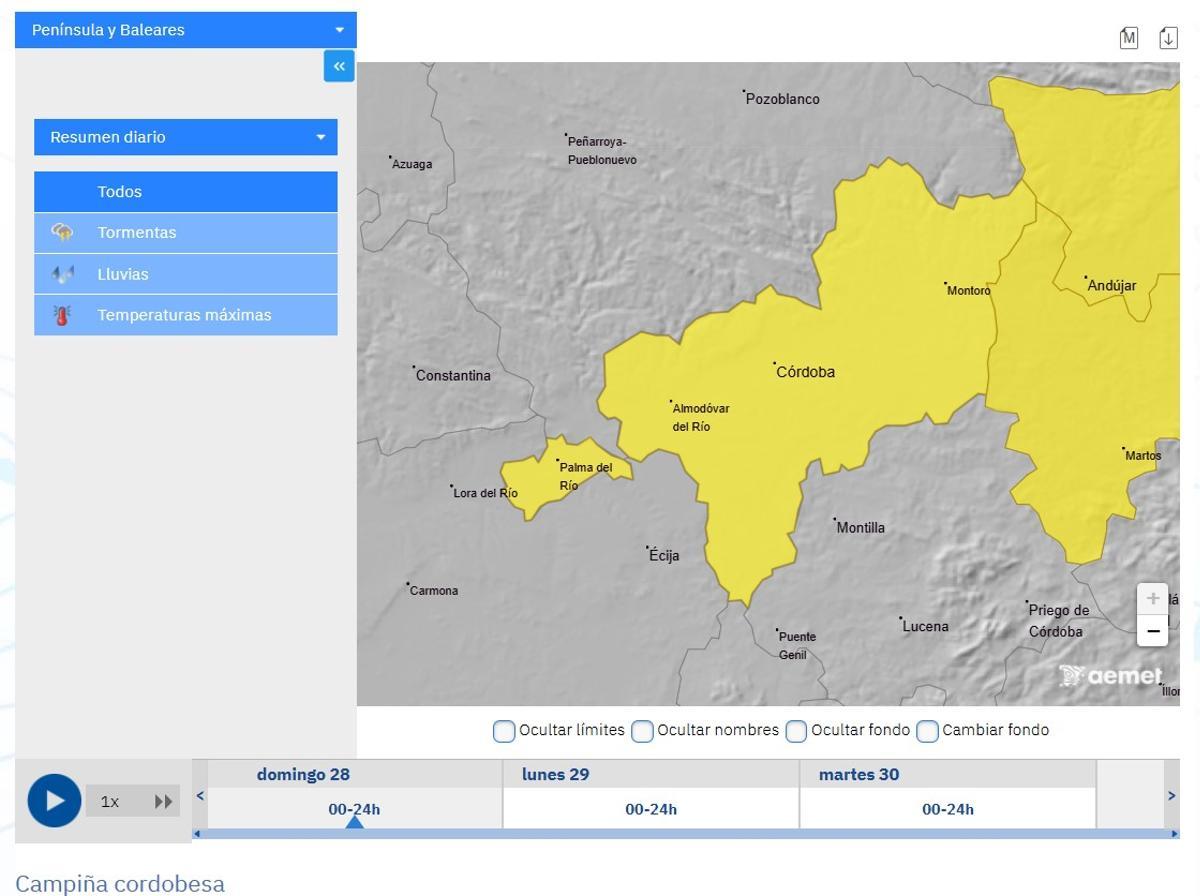Click the download arrow icon top right
This screenshot has width=1200, height=896.
coord(1168,38)
